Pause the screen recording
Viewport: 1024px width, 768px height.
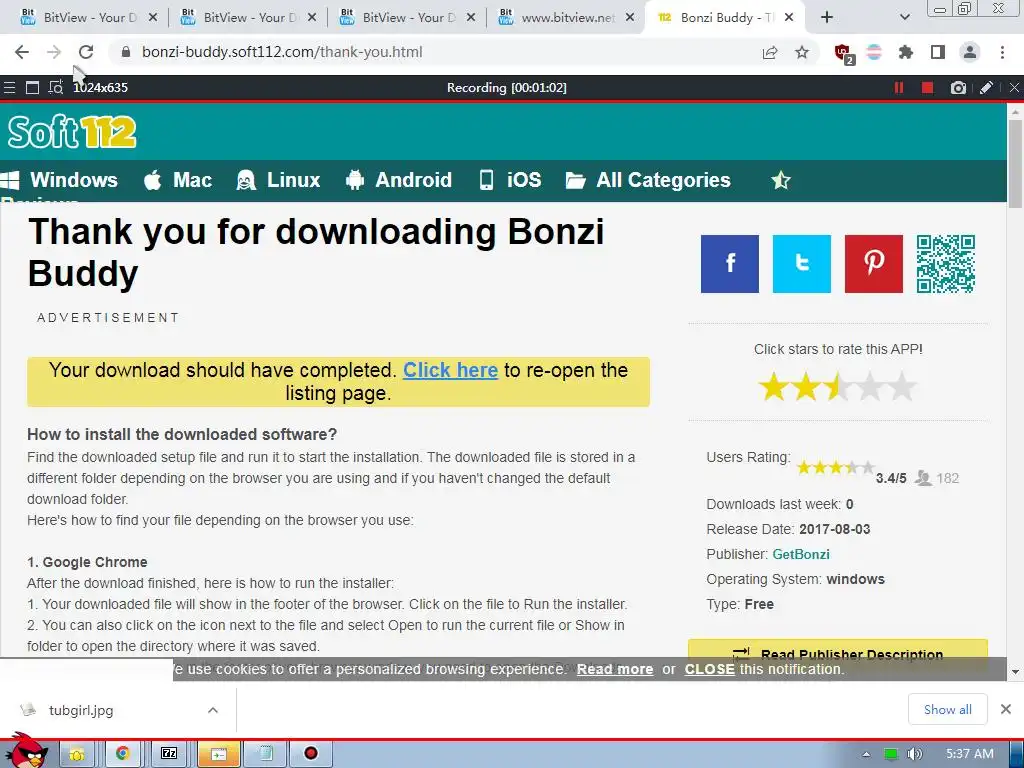pyautogui.click(x=899, y=88)
